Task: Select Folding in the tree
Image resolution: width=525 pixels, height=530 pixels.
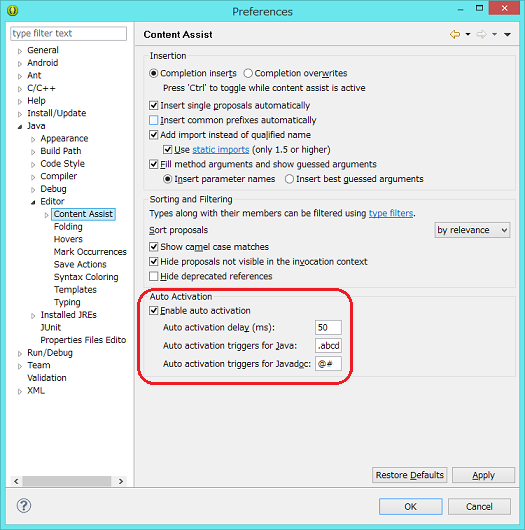Action: pos(68,226)
